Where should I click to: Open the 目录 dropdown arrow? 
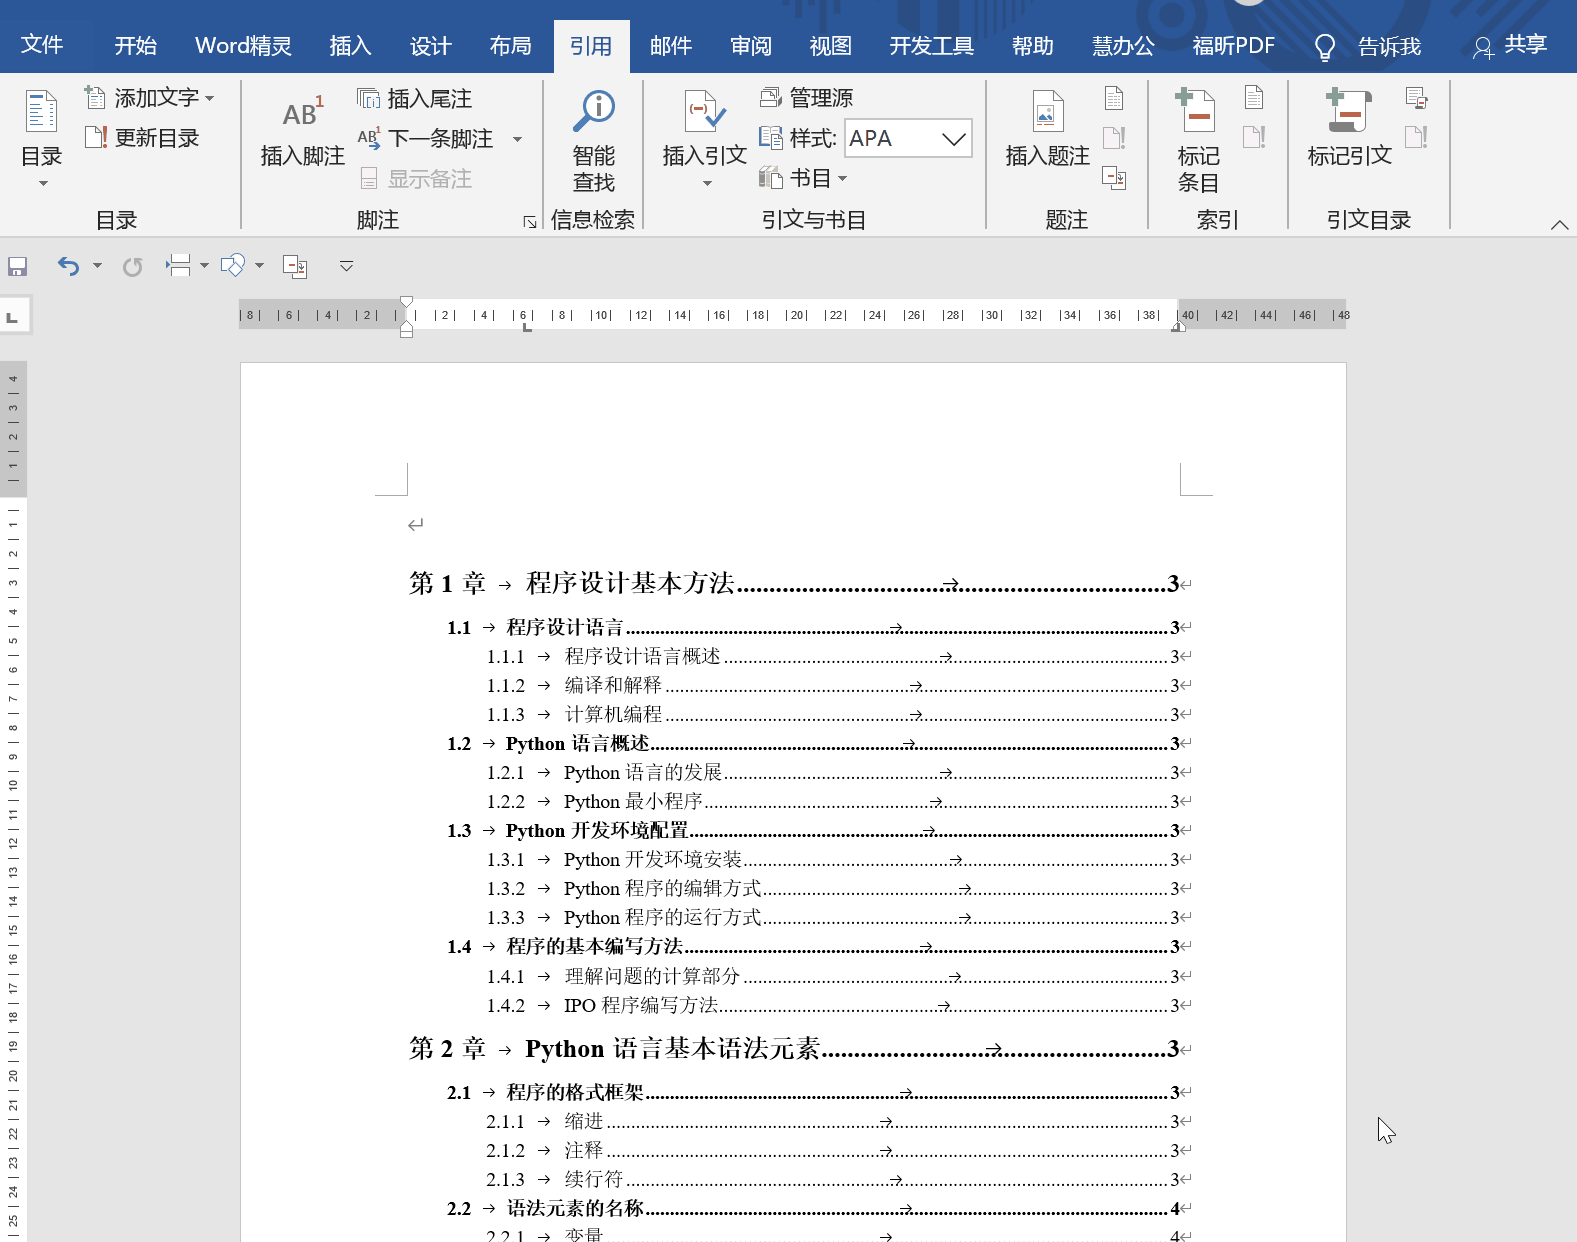tap(43, 183)
